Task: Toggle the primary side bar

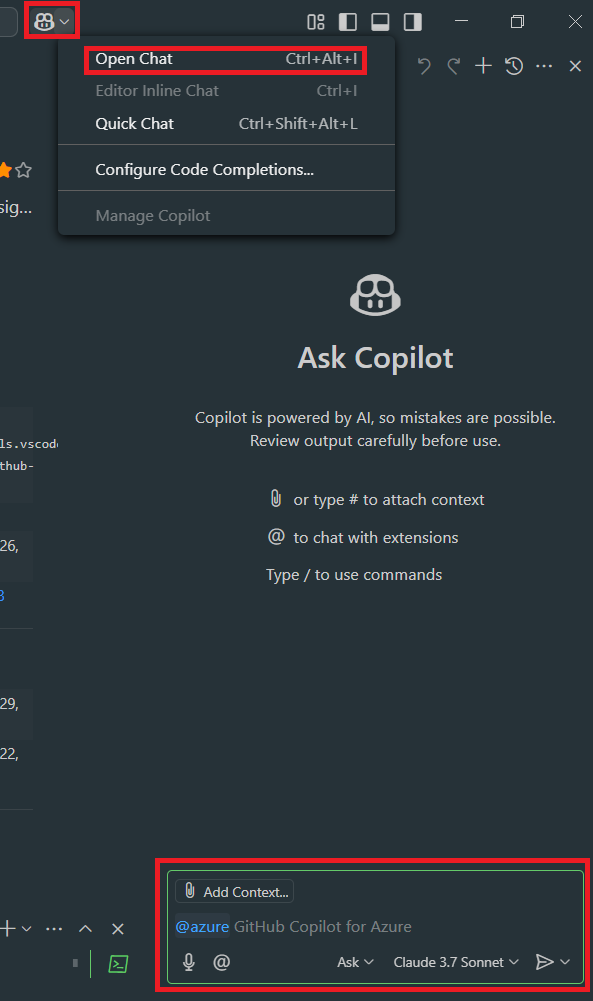Action: (x=348, y=22)
